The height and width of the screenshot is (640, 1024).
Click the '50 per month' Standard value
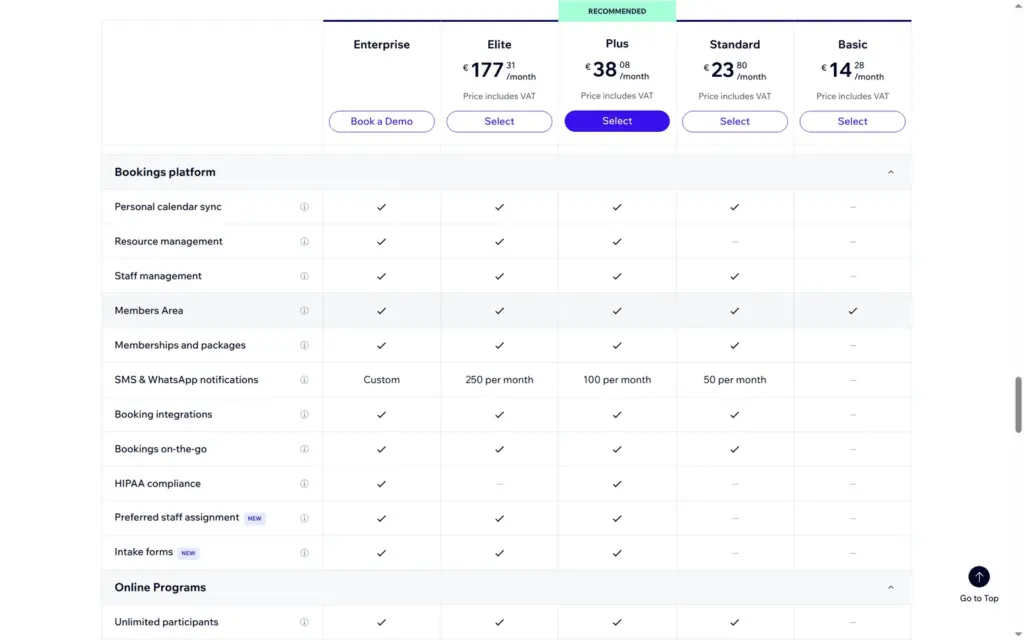click(735, 380)
